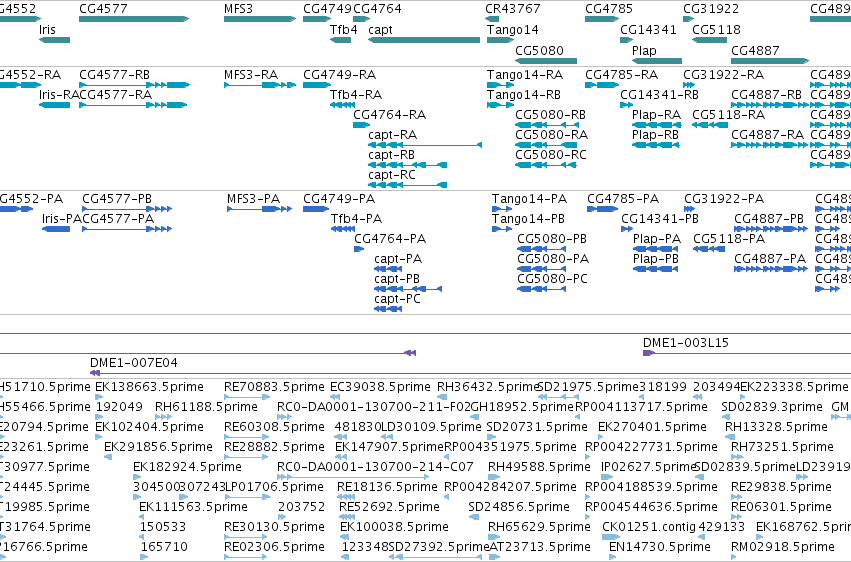Click EST RC0-DA0001-130700-211-F02
This screenshot has height=562, width=851.
point(373,407)
